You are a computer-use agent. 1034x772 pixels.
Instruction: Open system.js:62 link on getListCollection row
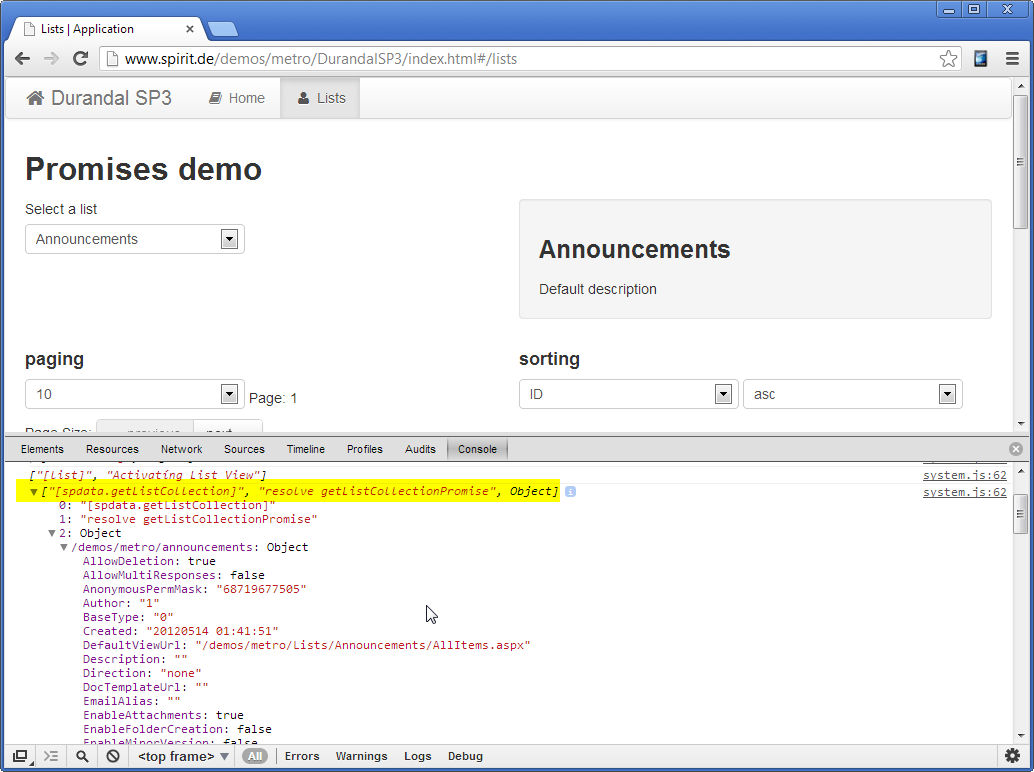tap(965, 492)
